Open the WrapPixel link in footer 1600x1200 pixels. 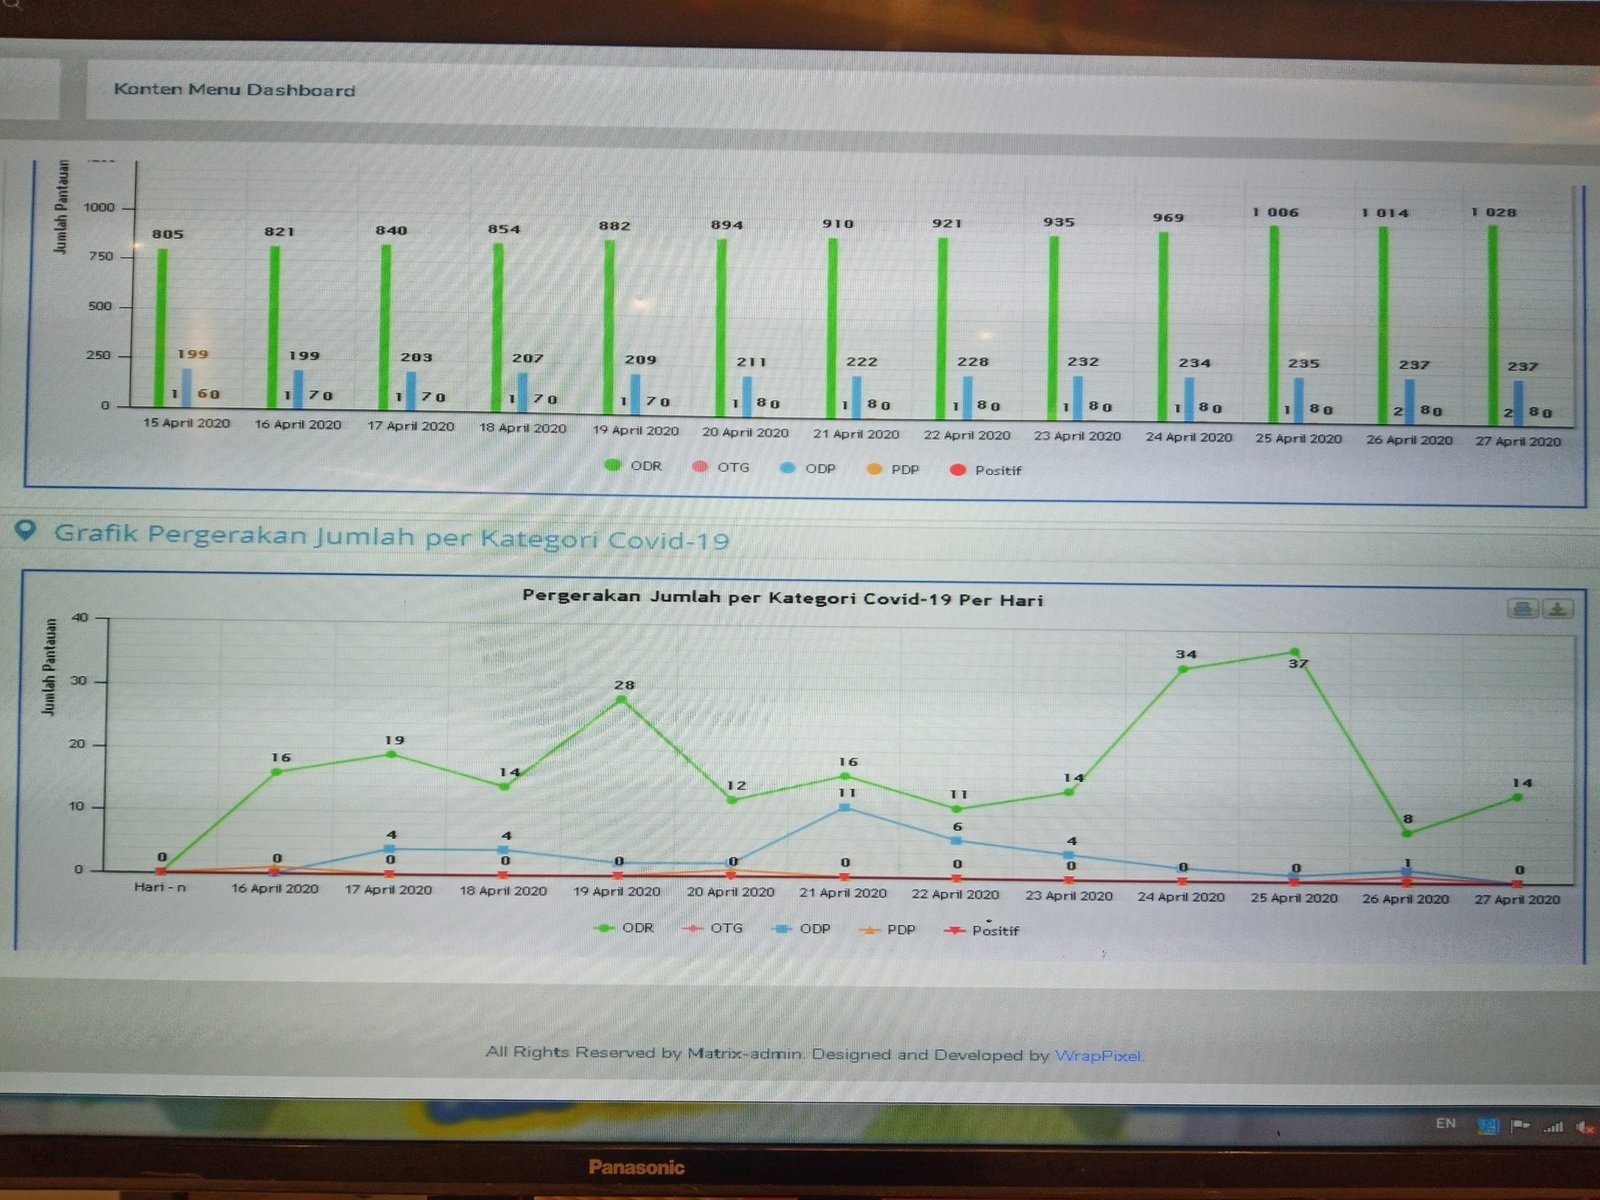1097,1055
